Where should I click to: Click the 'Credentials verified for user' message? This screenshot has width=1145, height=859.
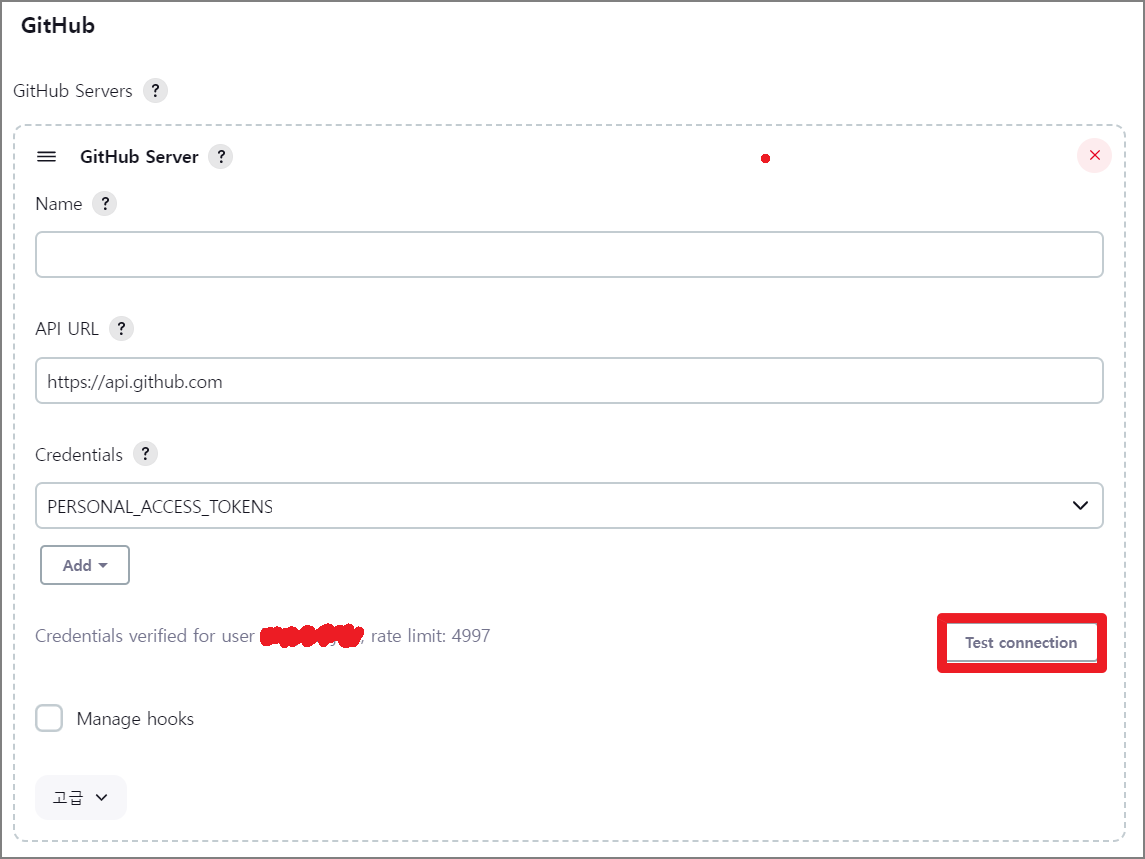tap(145, 636)
